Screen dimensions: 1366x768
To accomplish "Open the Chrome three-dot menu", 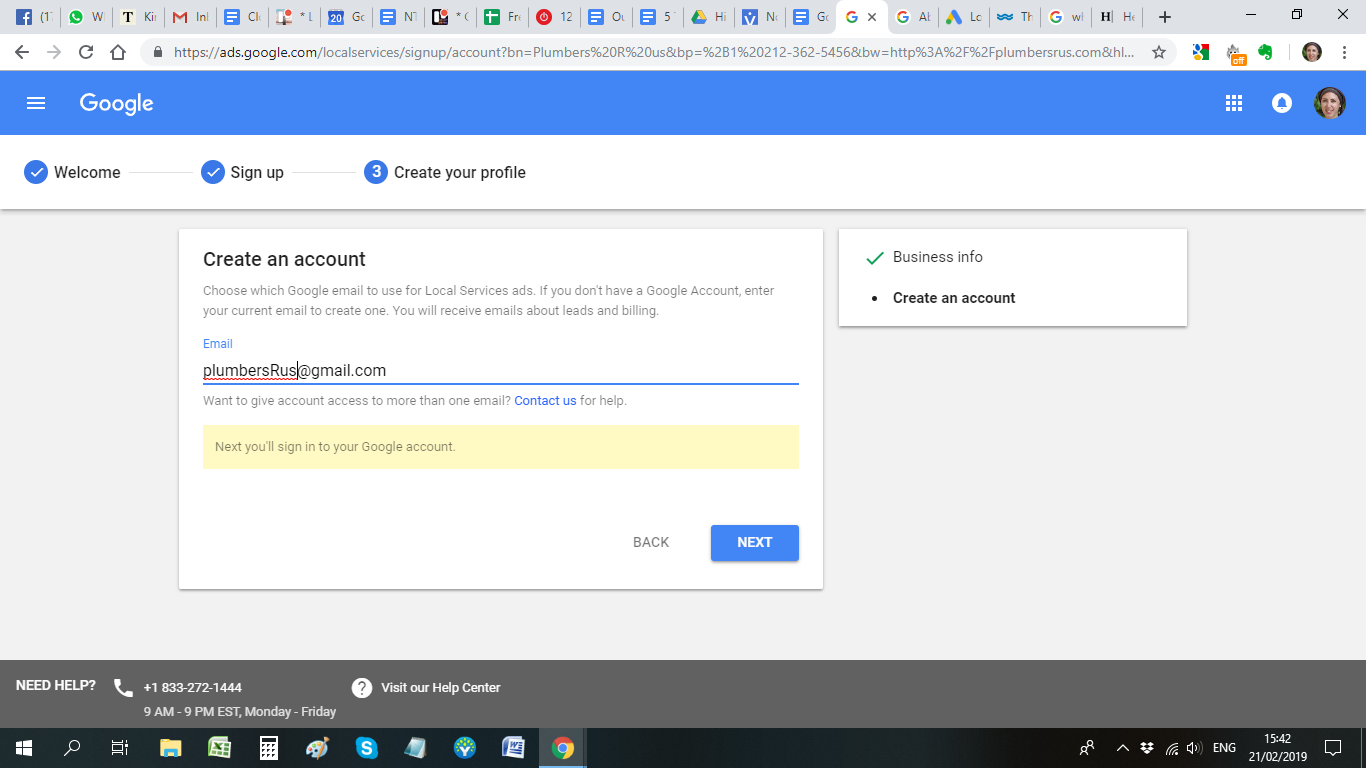I will tap(1344, 52).
